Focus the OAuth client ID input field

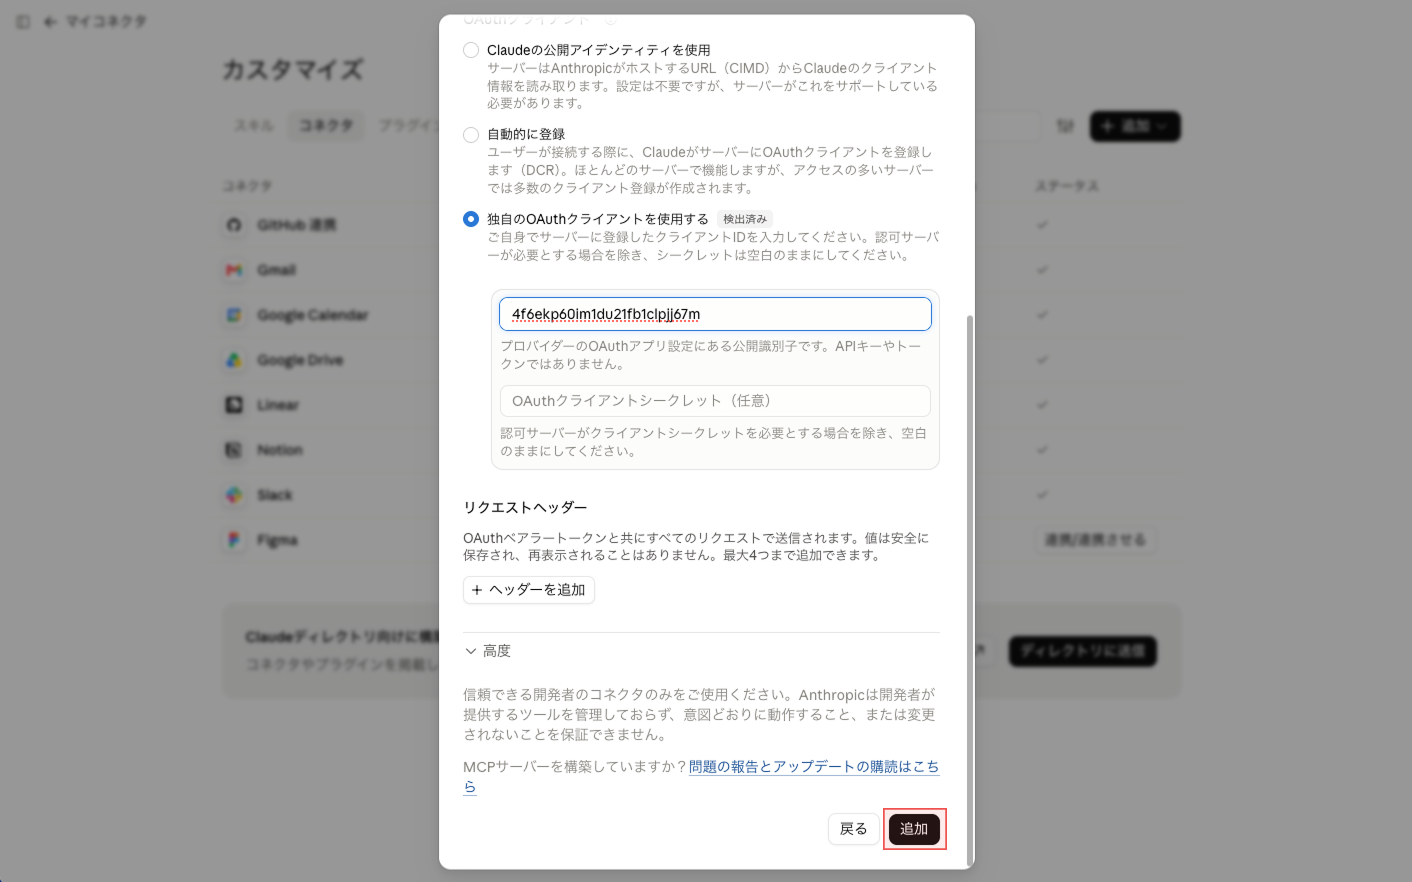(715, 314)
